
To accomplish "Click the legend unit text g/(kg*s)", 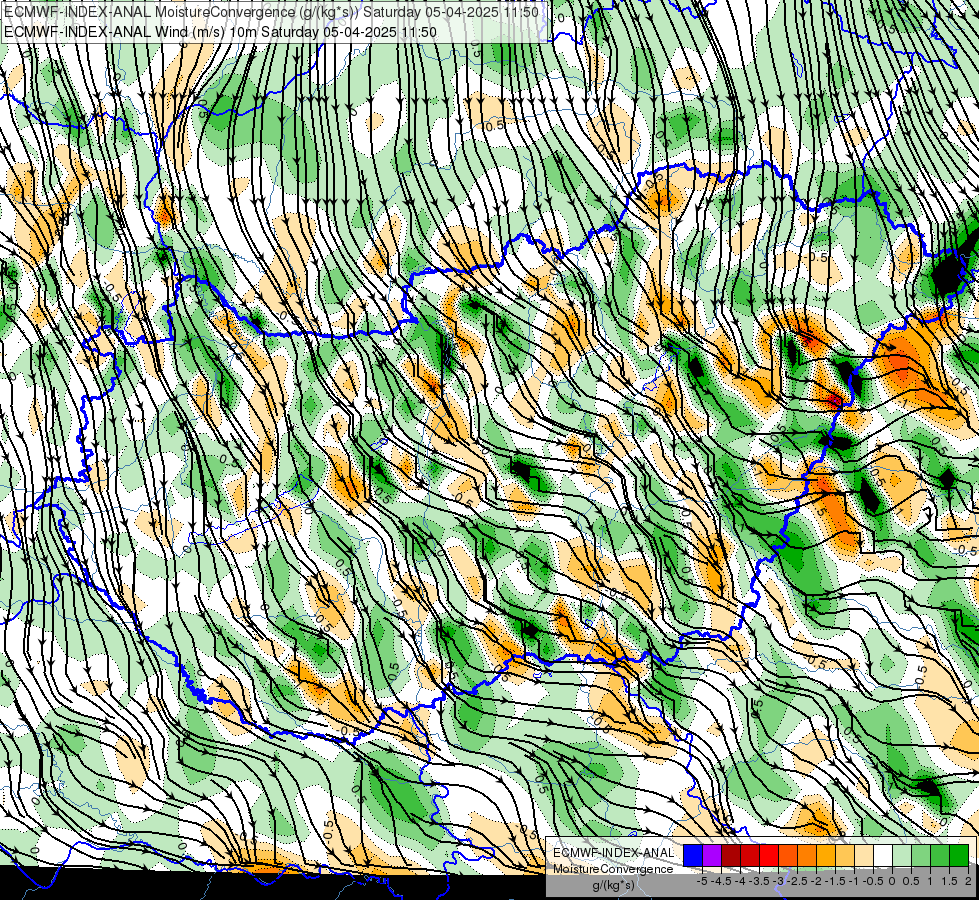I will pos(613,885).
